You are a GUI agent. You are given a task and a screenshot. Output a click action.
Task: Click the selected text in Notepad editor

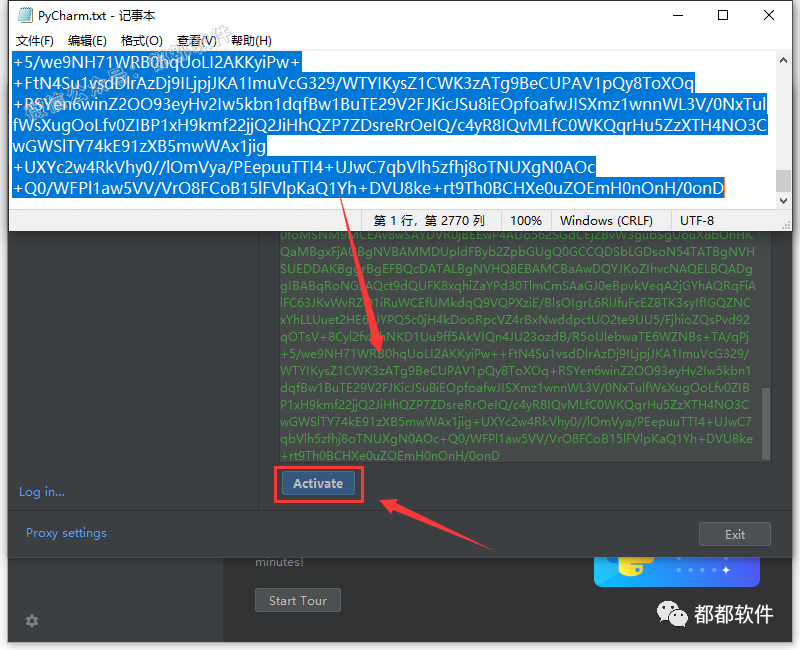point(390,125)
